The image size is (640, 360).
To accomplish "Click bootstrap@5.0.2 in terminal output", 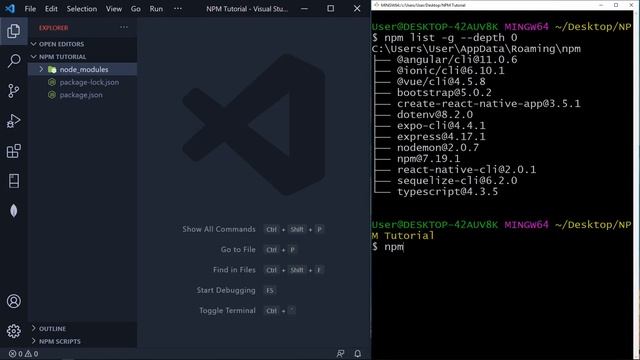I will click(444, 93).
